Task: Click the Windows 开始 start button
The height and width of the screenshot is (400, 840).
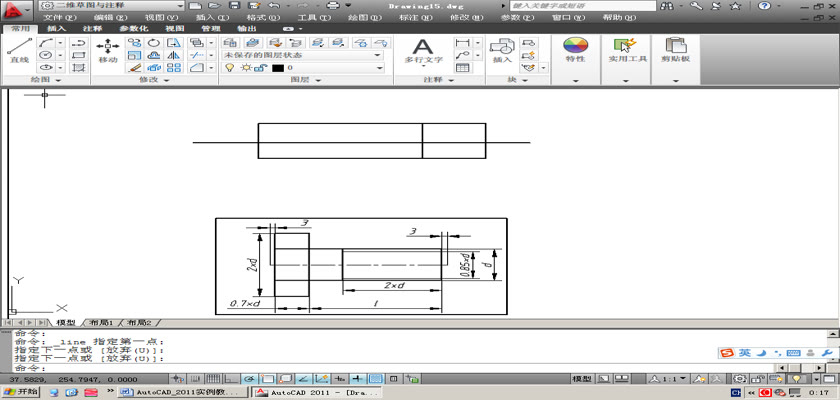Action: (x=21, y=392)
